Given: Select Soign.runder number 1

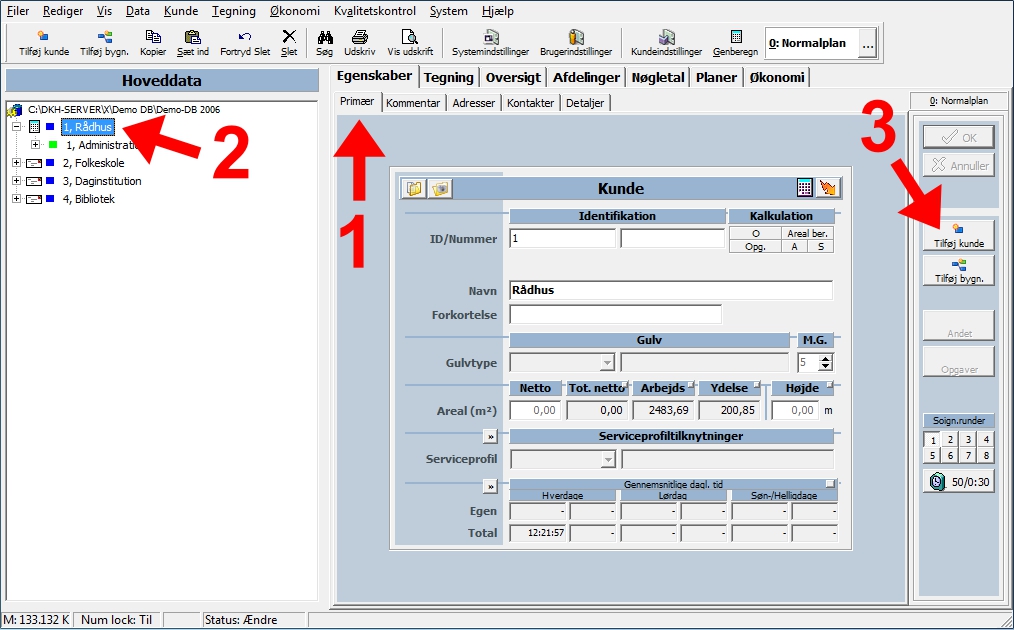Looking at the screenshot, I should click(x=933, y=440).
